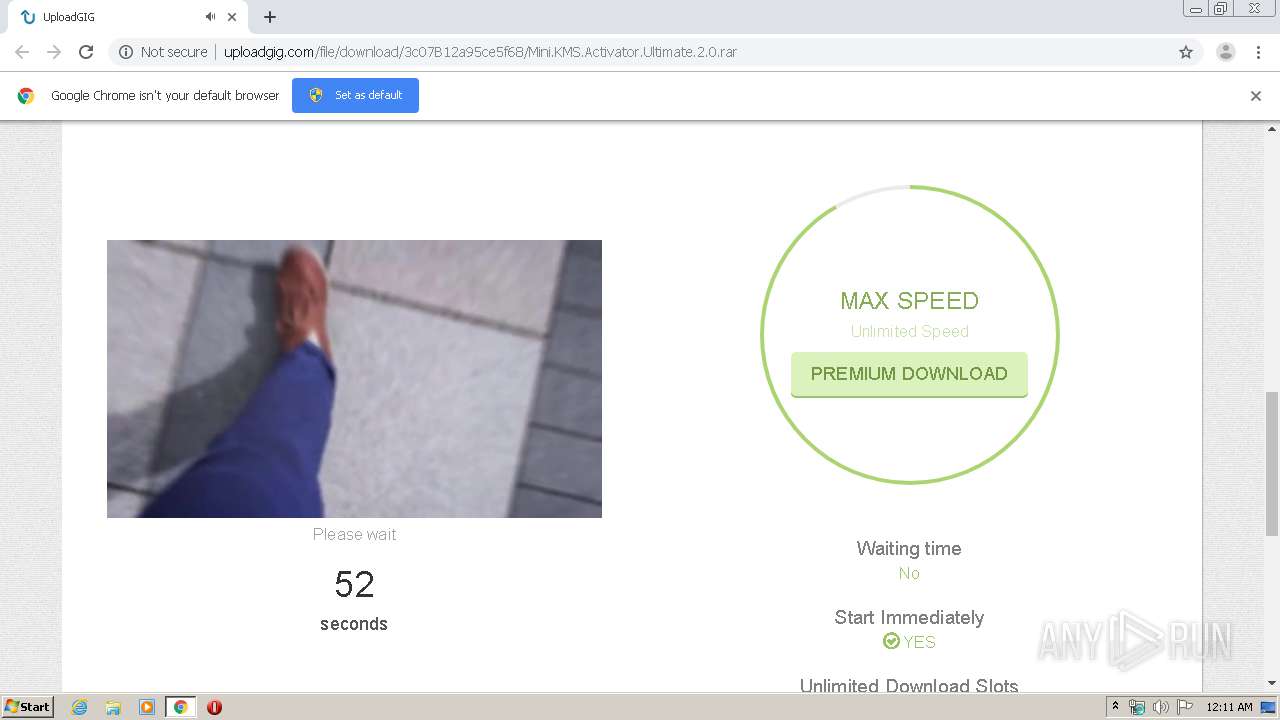Open Opera icon in taskbar
Screen dimensions: 1280x720
coord(214,707)
